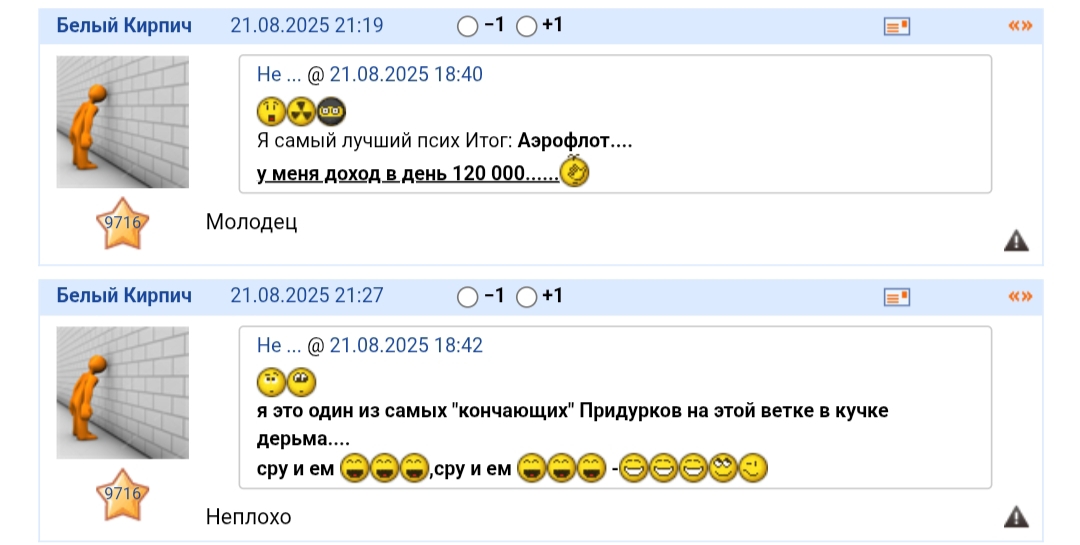Viewport: 1080px width, 545px height.
Task: Open Белый Кирпич profile from the second post header
Action: pyautogui.click(x=124, y=296)
